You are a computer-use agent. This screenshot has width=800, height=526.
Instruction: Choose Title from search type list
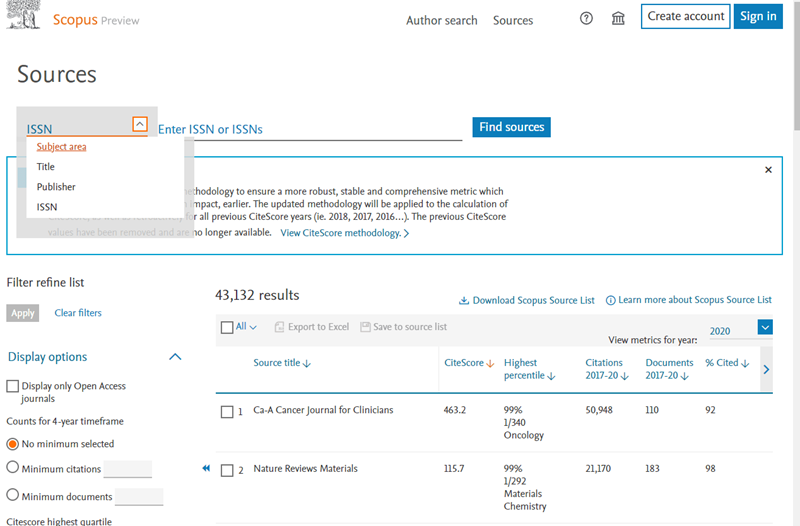(45, 167)
